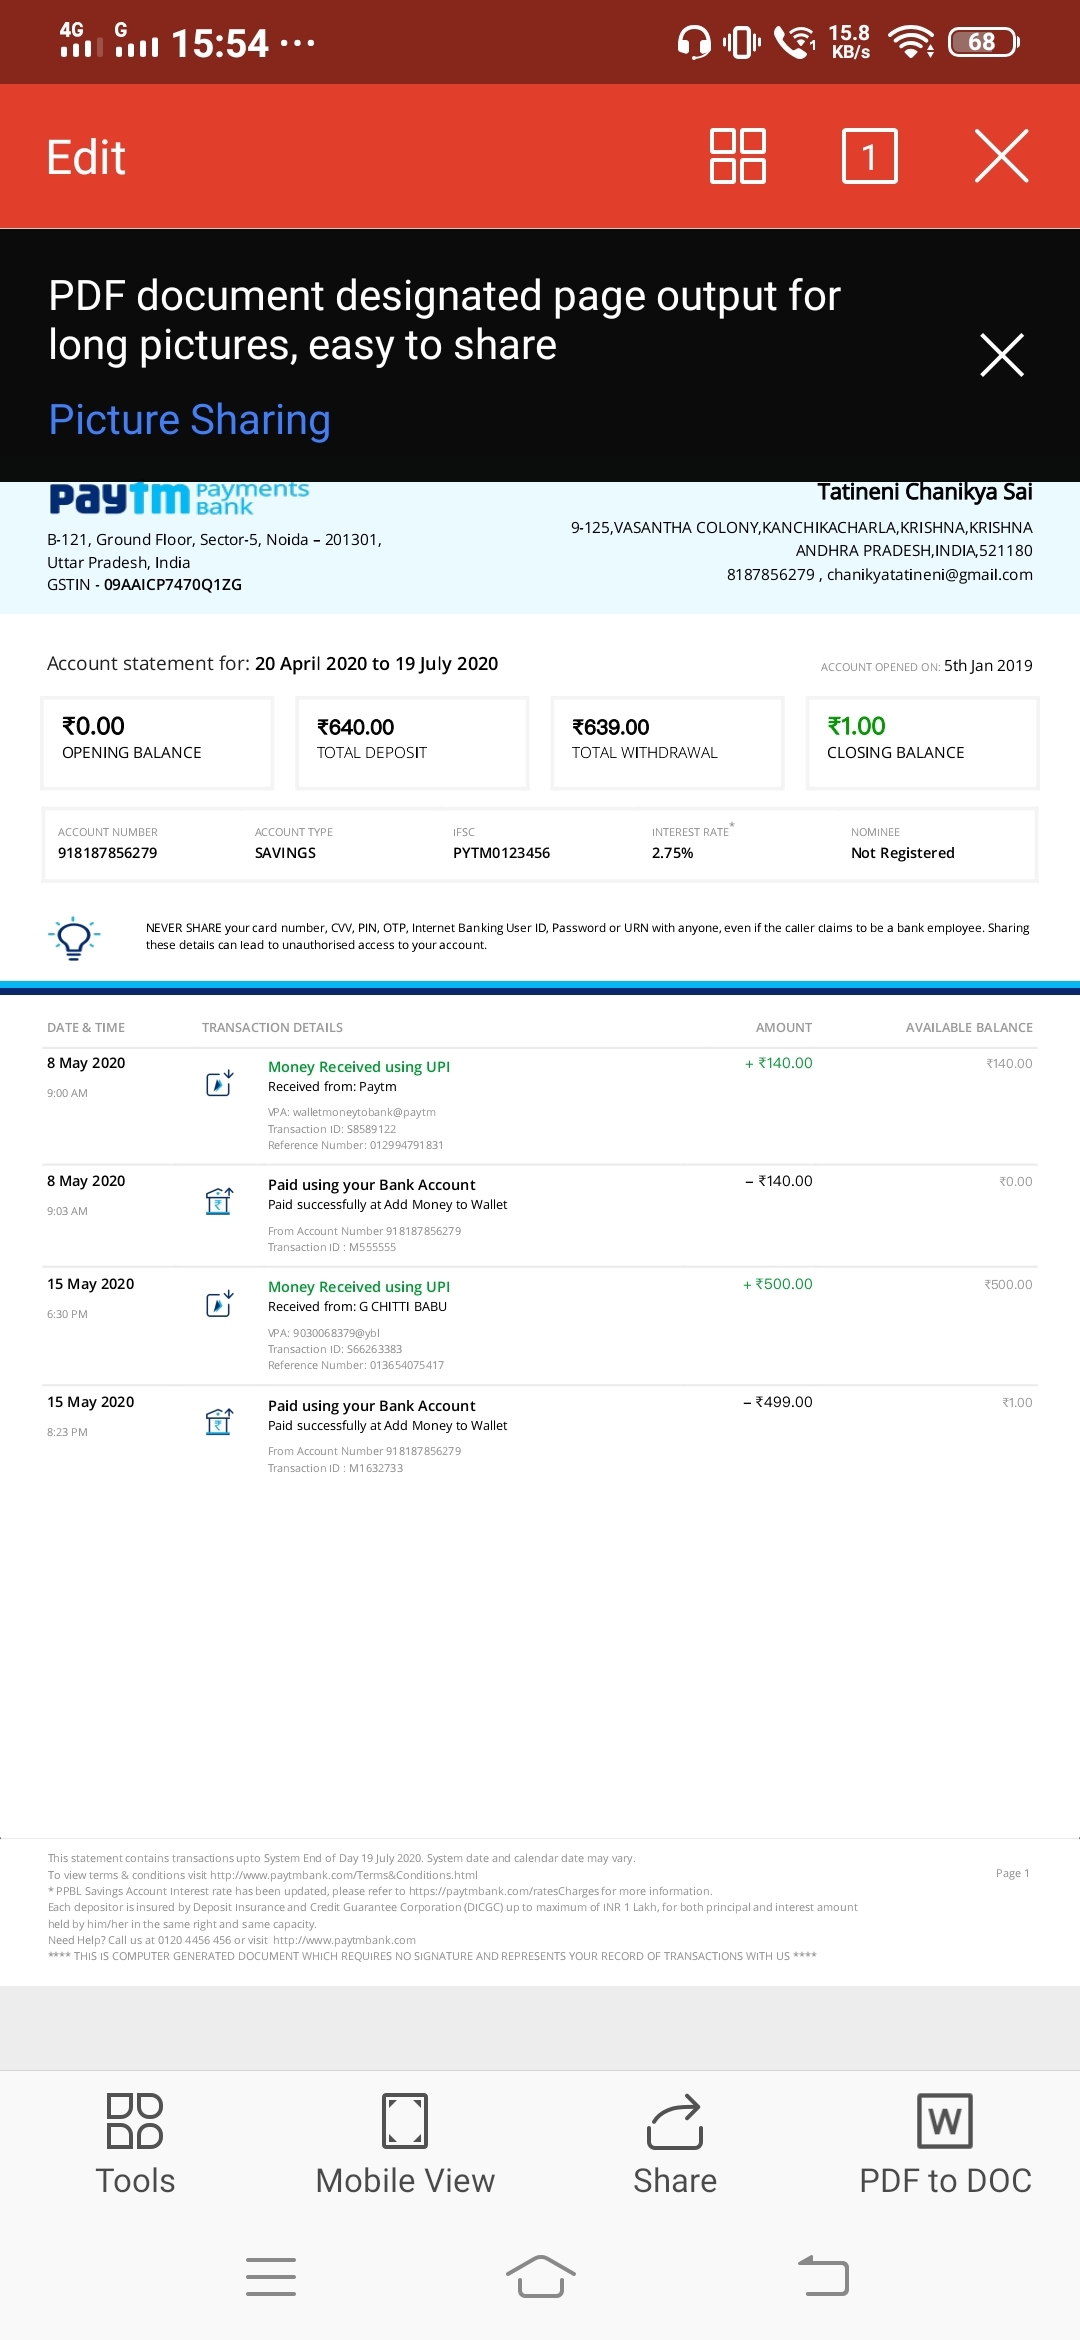Tap the interest rate value 2.75%
The width and height of the screenshot is (1080, 2340).
tap(672, 853)
